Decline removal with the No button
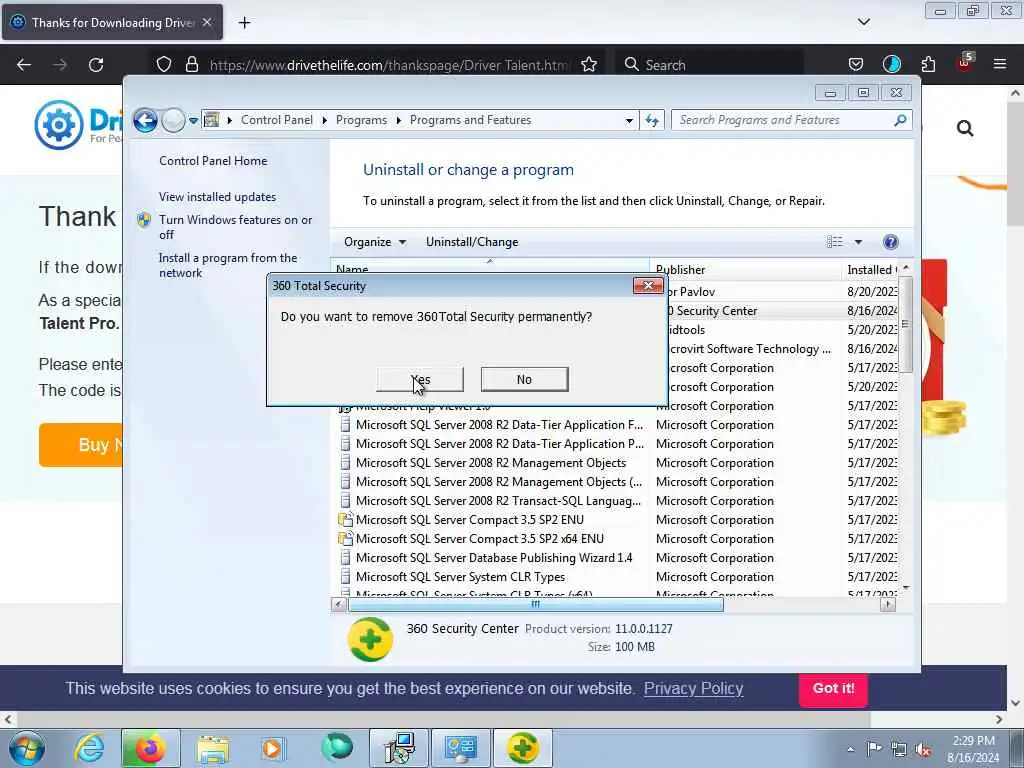Screen dimensions: 1024x768 [524, 379]
